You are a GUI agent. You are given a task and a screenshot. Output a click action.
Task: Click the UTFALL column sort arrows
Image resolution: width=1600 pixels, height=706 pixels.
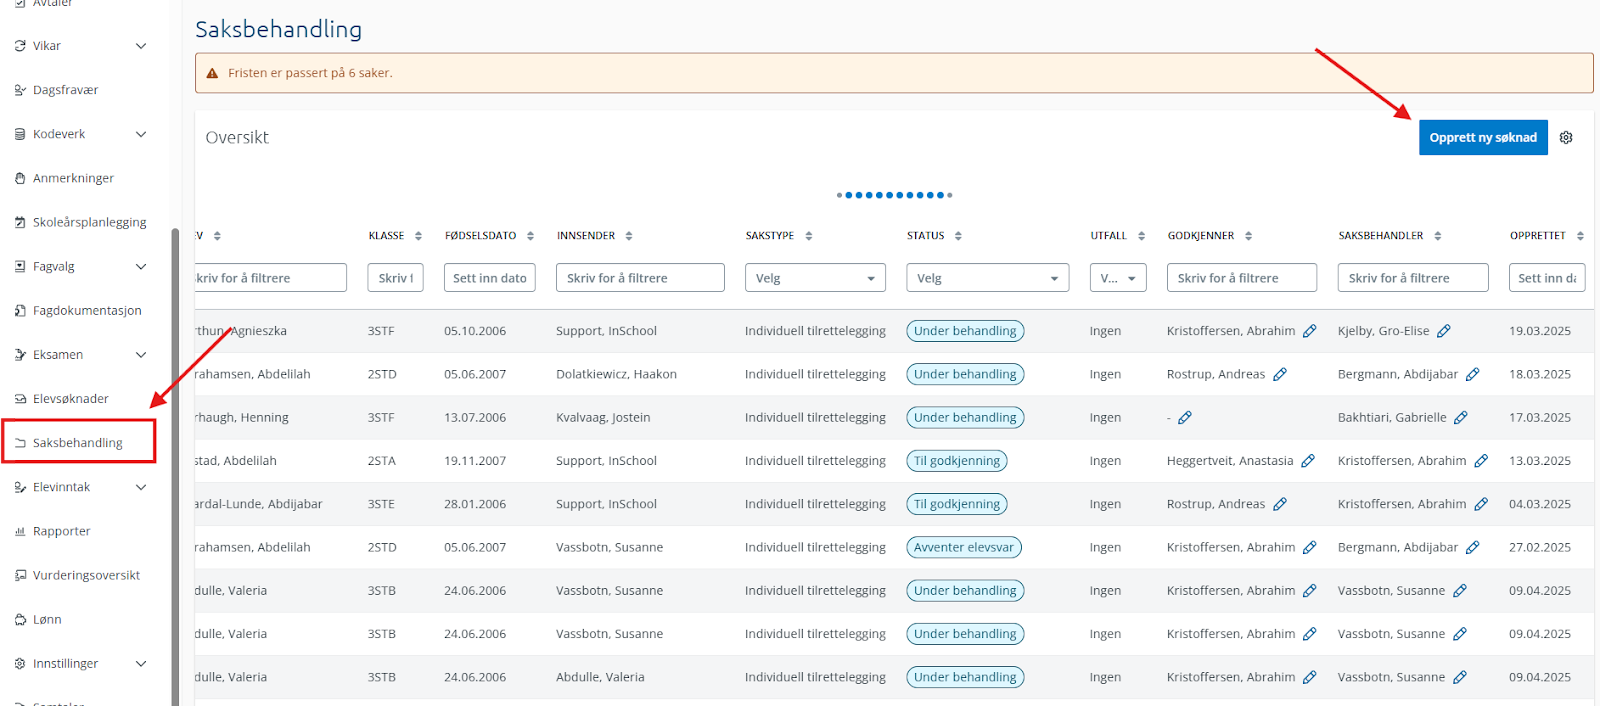(x=1141, y=236)
